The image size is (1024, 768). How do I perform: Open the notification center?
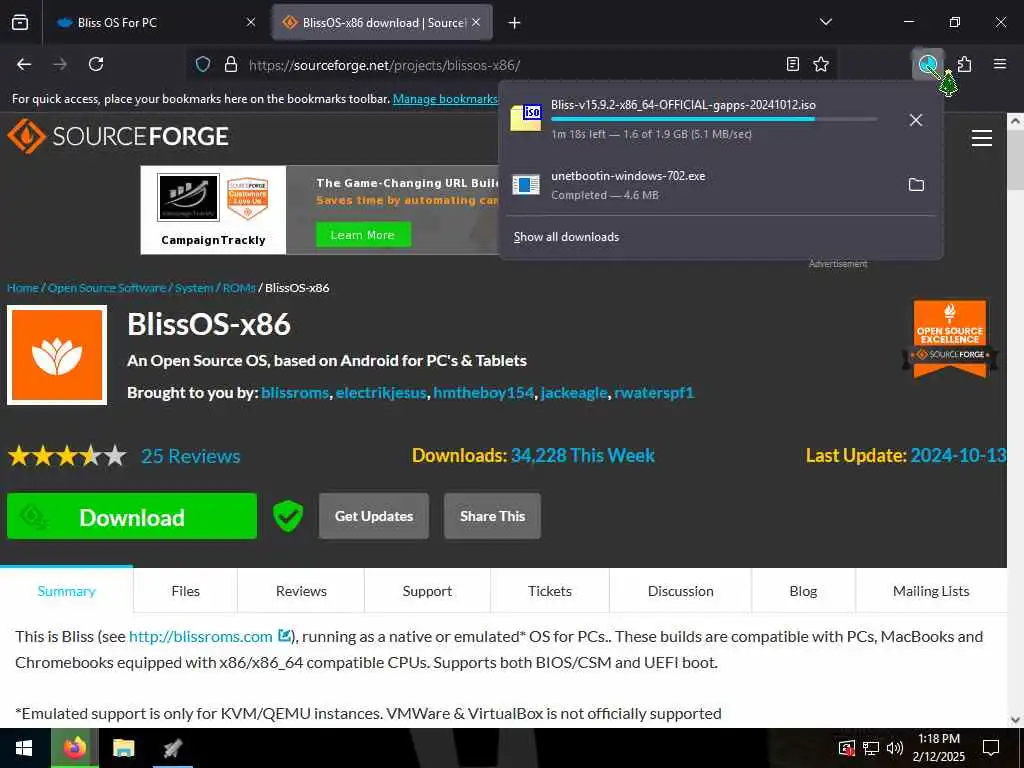point(991,748)
